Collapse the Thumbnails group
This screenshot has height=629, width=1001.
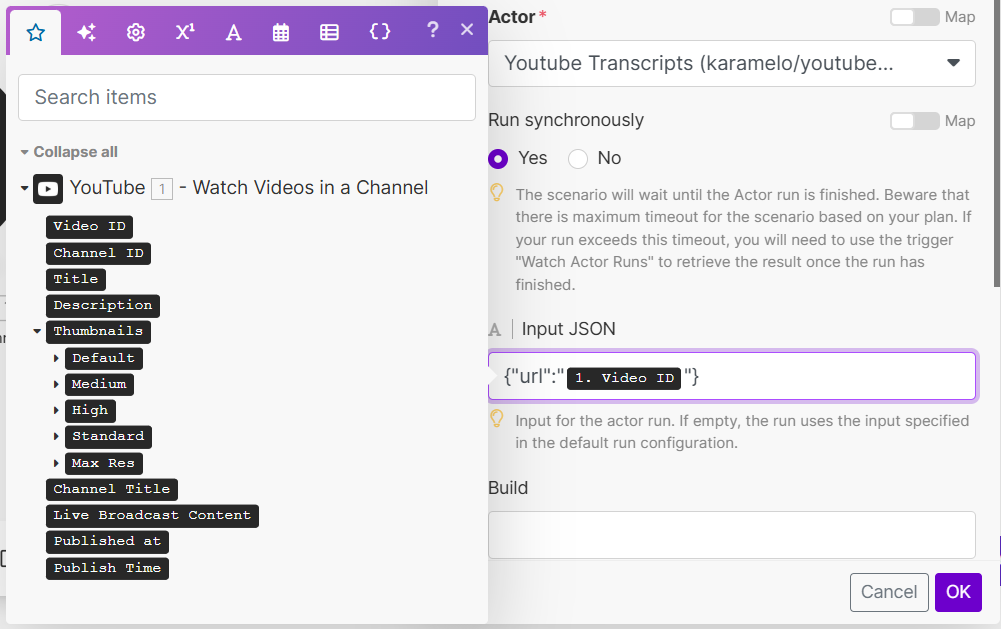coord(37,331)
